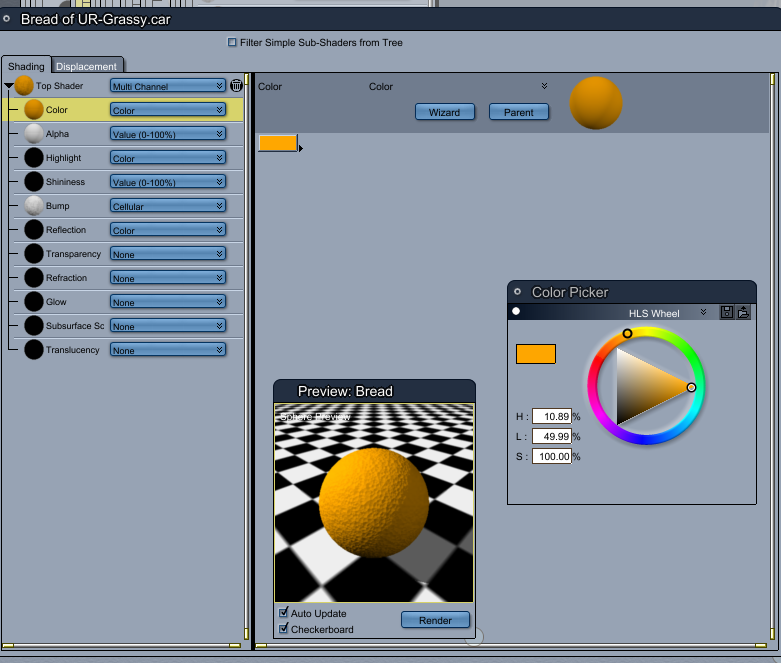Collapse the Top Shader tree triangle
781x663 pixels.
coord(8,86)
